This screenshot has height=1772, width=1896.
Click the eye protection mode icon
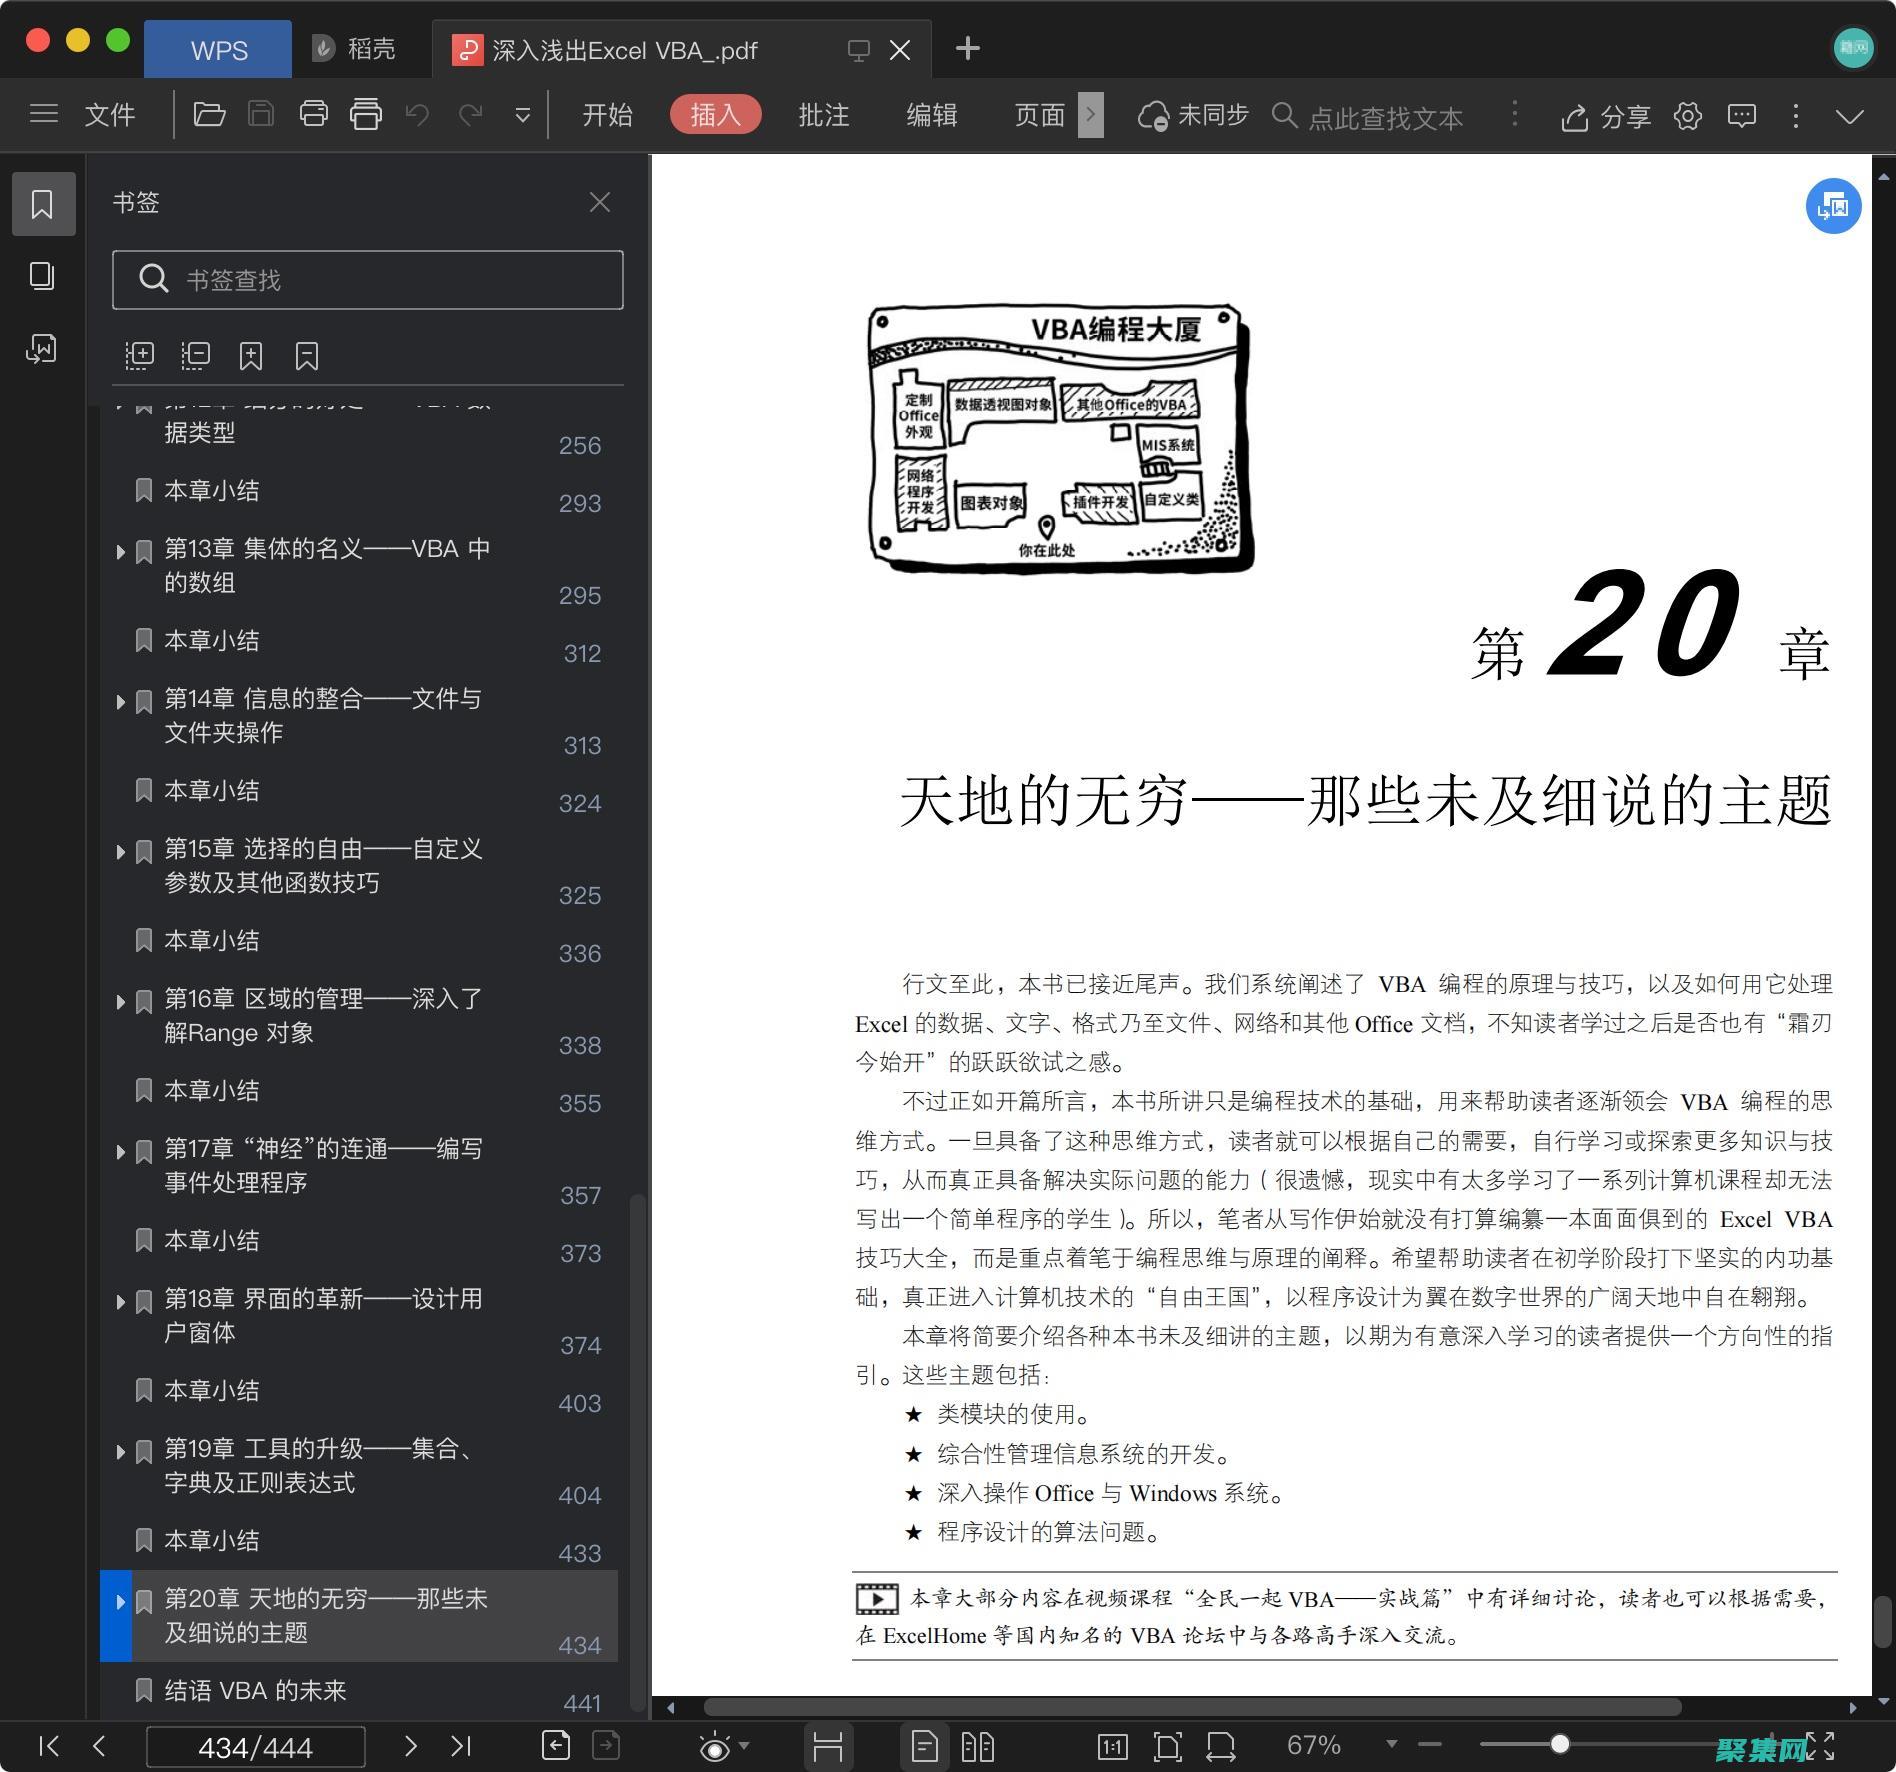(x=716, y=1745)
